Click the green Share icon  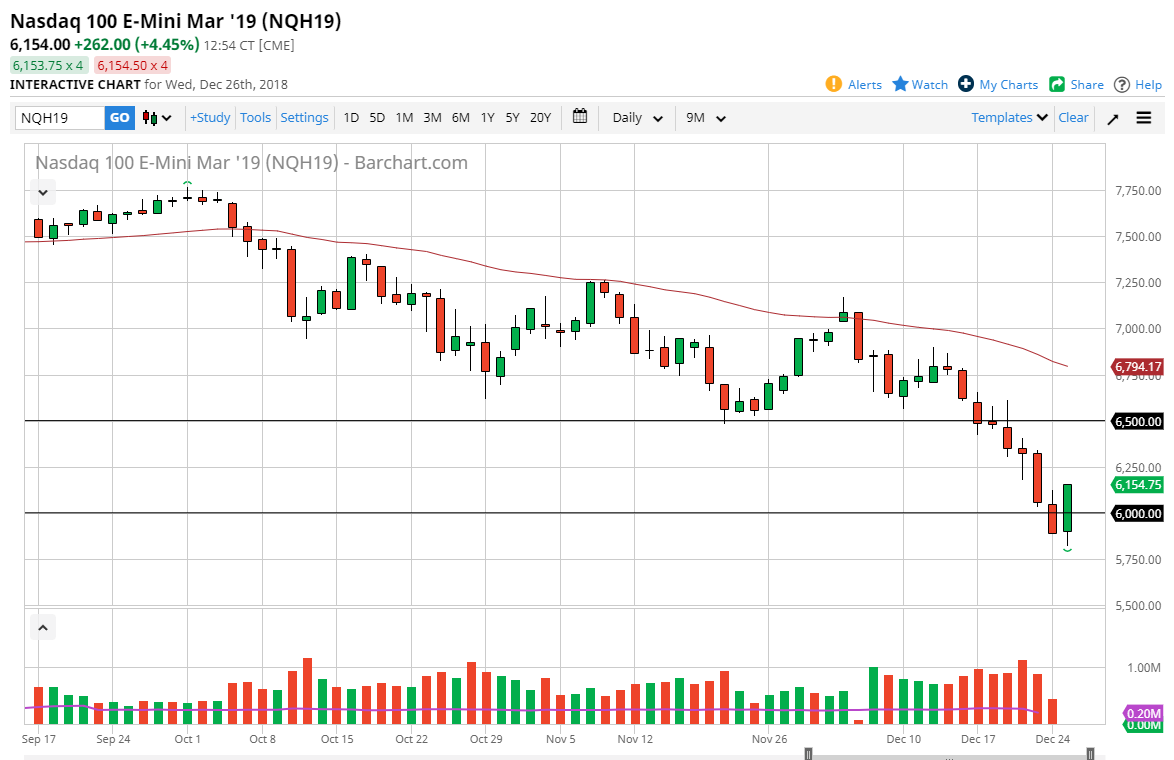coord(1055,84)
